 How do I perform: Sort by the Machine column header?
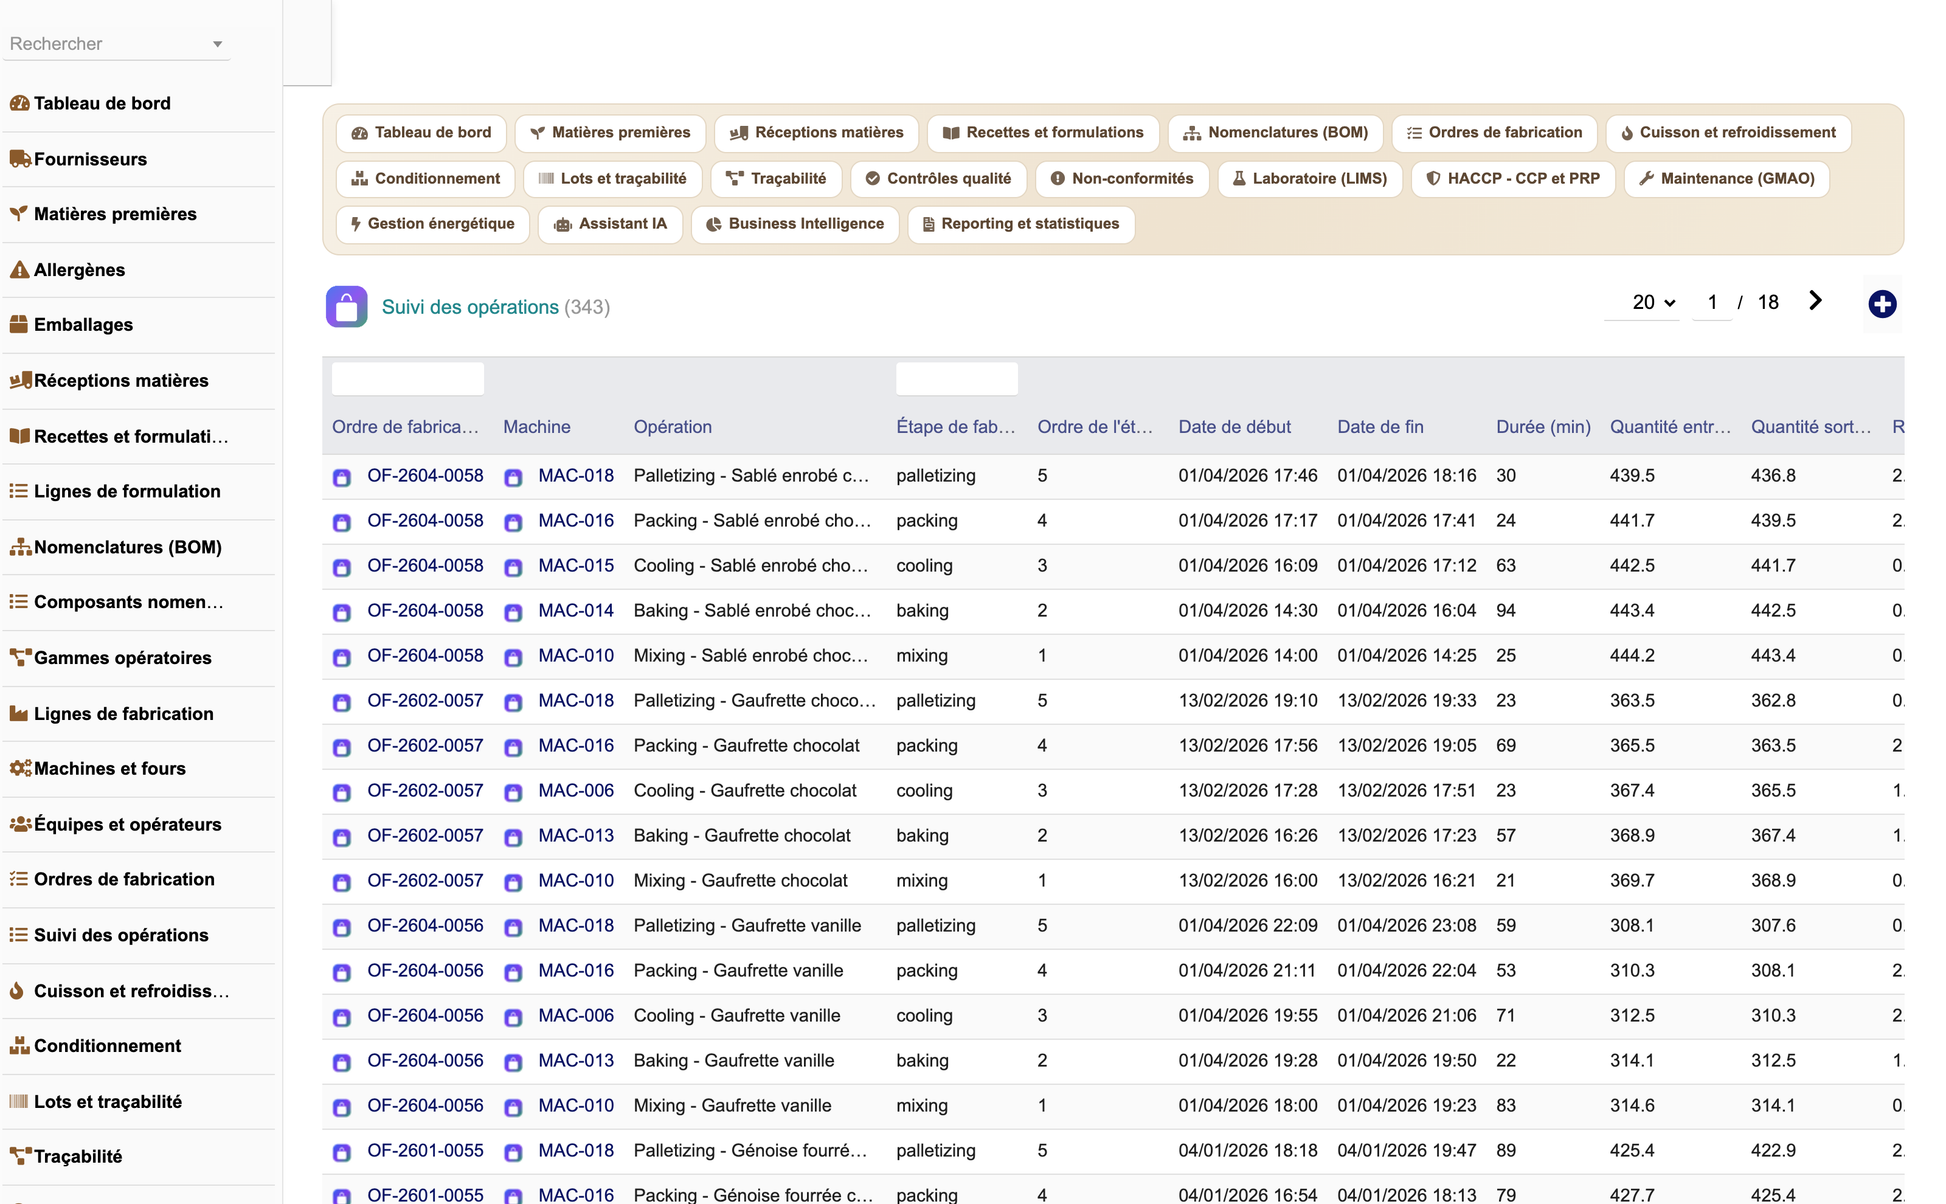(537, 427)
